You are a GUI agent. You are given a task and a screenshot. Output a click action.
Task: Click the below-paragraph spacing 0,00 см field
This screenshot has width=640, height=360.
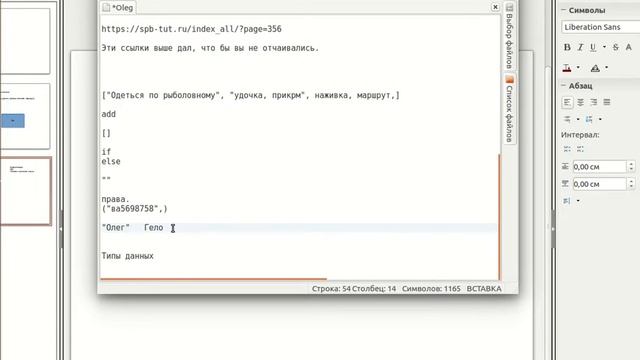pyautogui.click(x=599, y=184)
